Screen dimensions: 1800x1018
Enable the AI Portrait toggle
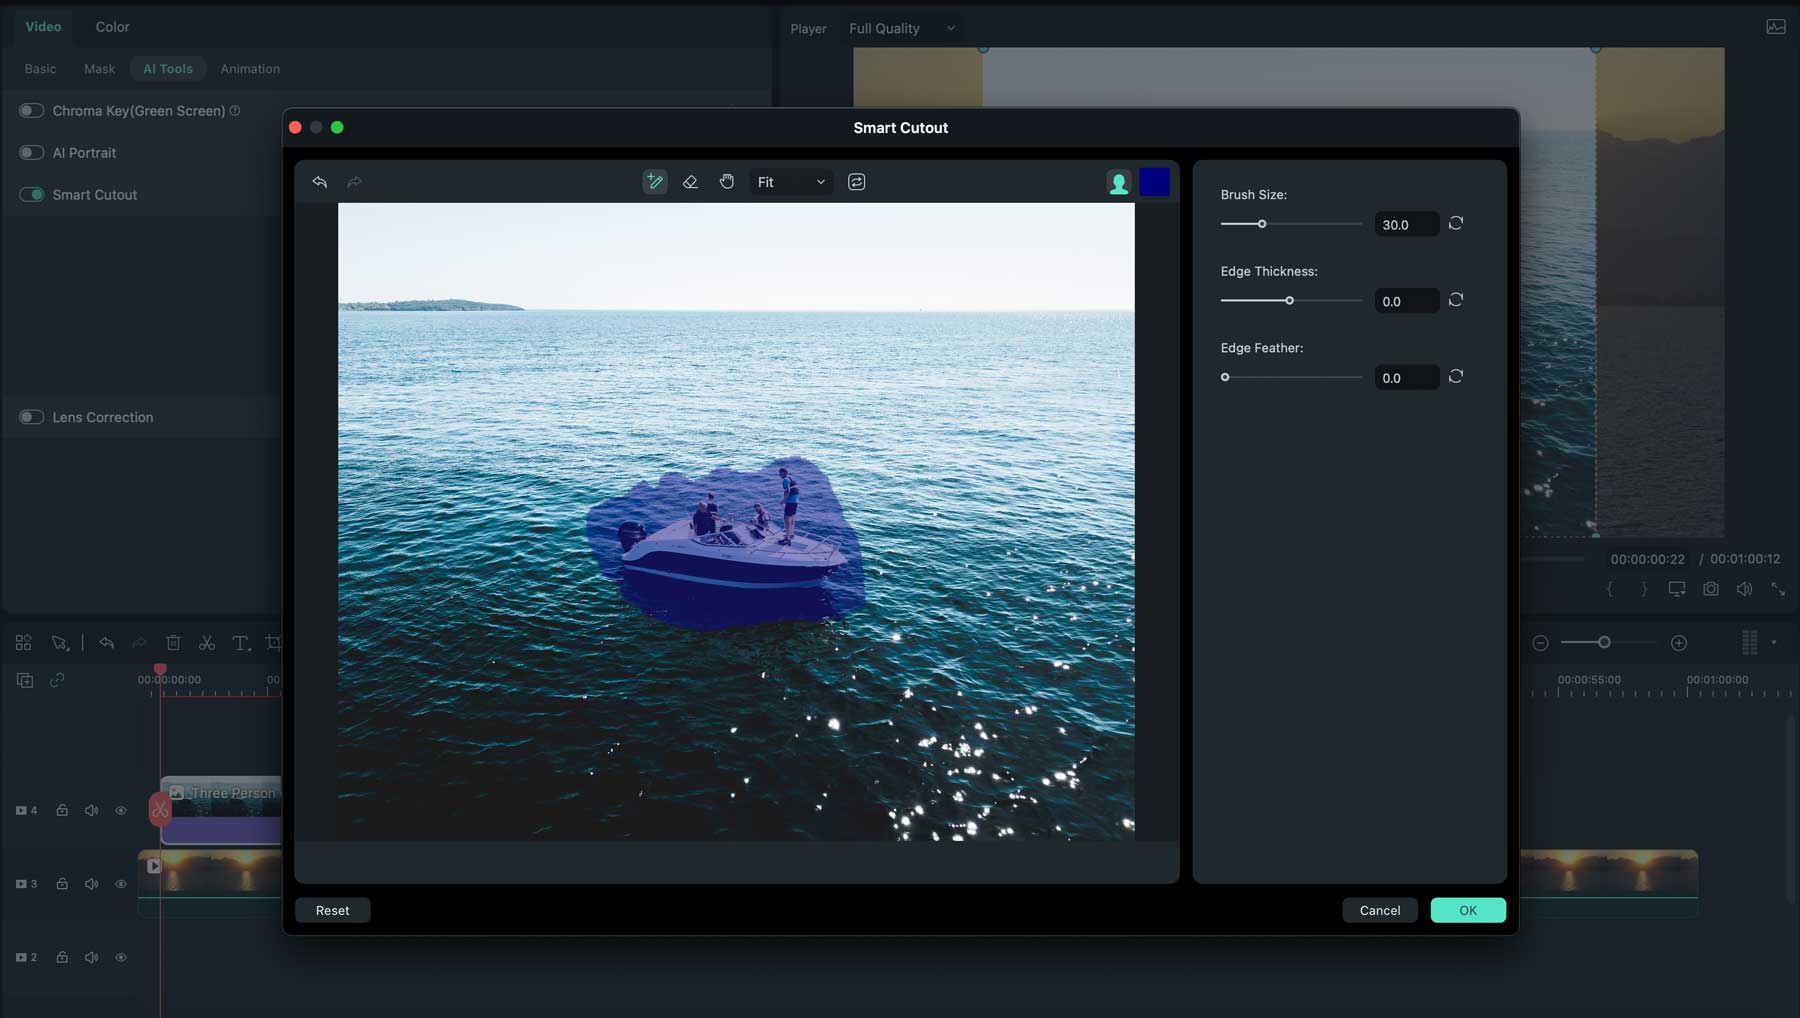31,153
